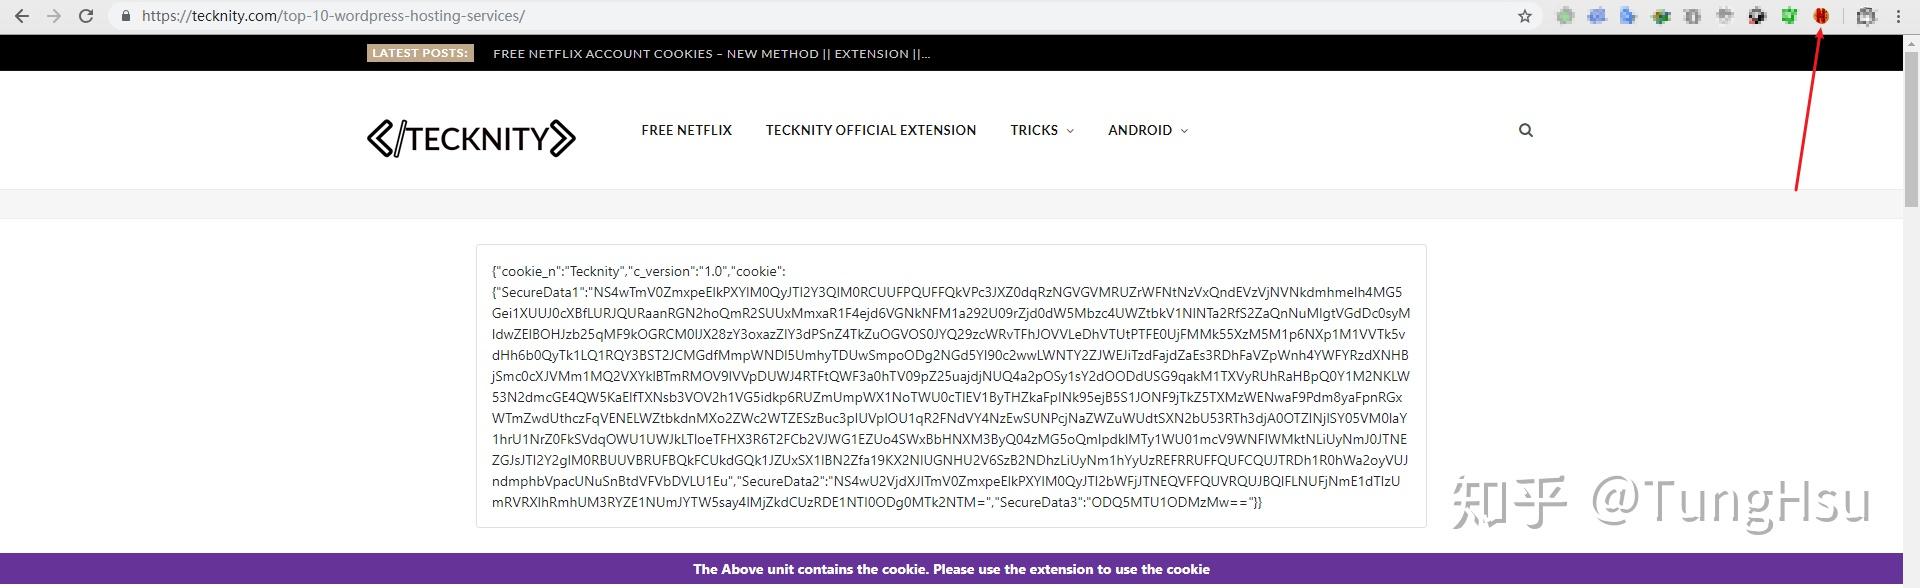Click inside the cookie JSON text box
Viewport: 1920px width, 588px height.
tap(951, 386)
